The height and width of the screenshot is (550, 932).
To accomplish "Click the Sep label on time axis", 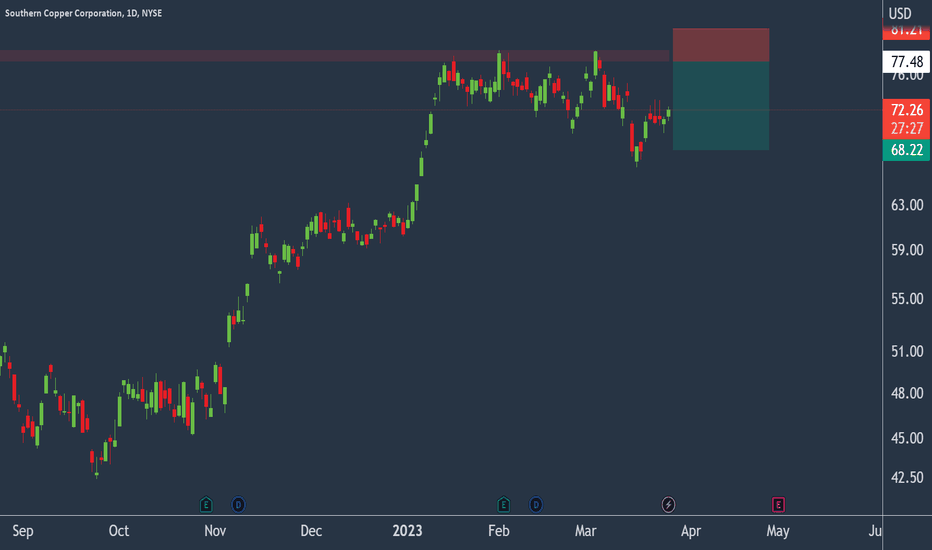I will click(23, 531).
